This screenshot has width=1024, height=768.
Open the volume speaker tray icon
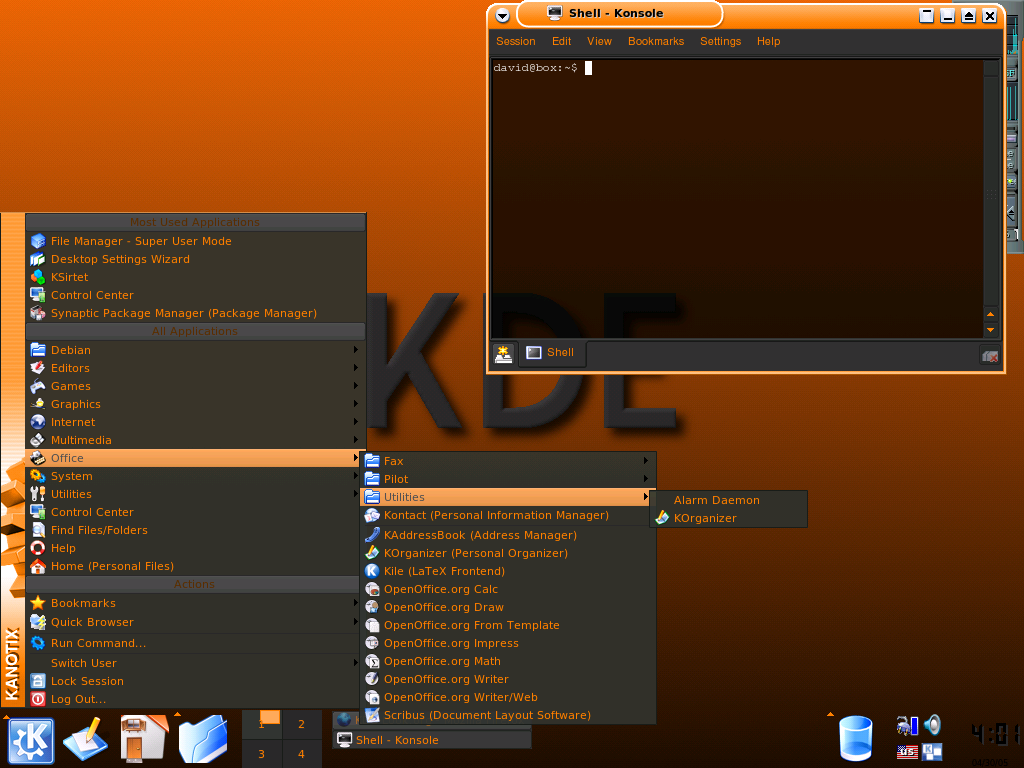click(933, 724)
